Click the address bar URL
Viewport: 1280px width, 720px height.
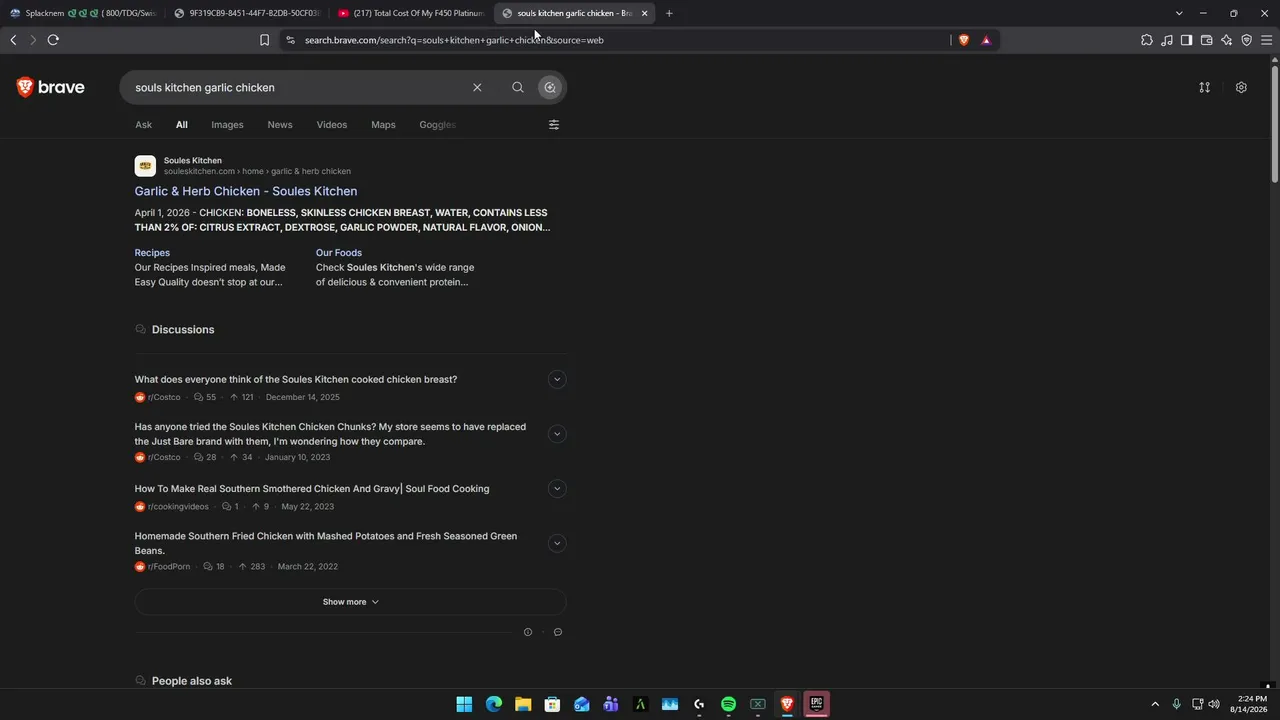pos(454,40)
